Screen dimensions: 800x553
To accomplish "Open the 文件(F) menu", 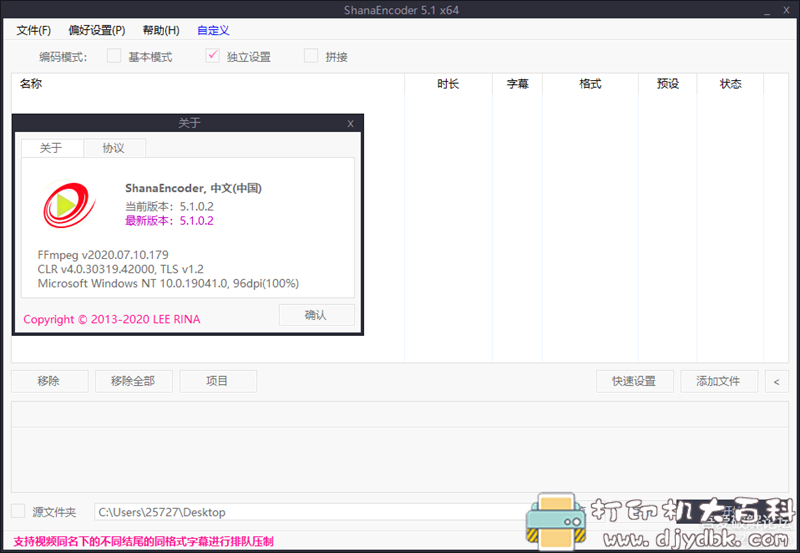I will [34, 31].
